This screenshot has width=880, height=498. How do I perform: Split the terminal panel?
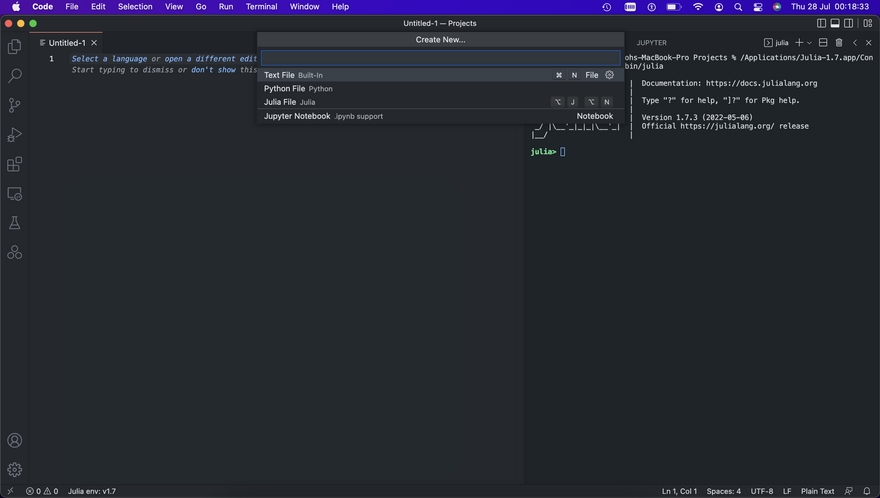pyautogui.click(x=823, y=43)
